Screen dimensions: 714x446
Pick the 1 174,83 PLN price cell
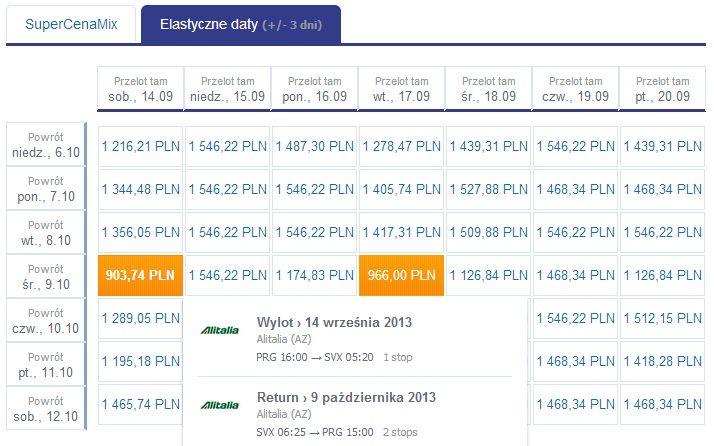[314, 275]
